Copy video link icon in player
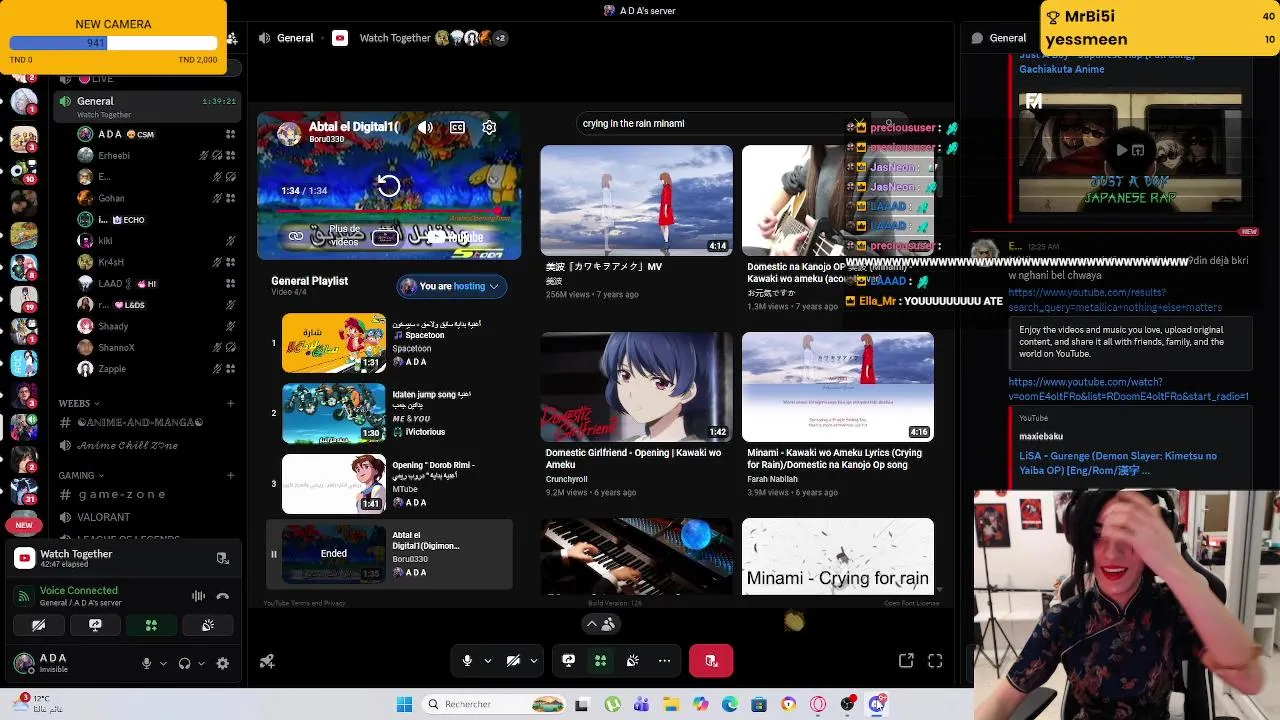Screen dimensions: 1280x720 pos(296,237)
